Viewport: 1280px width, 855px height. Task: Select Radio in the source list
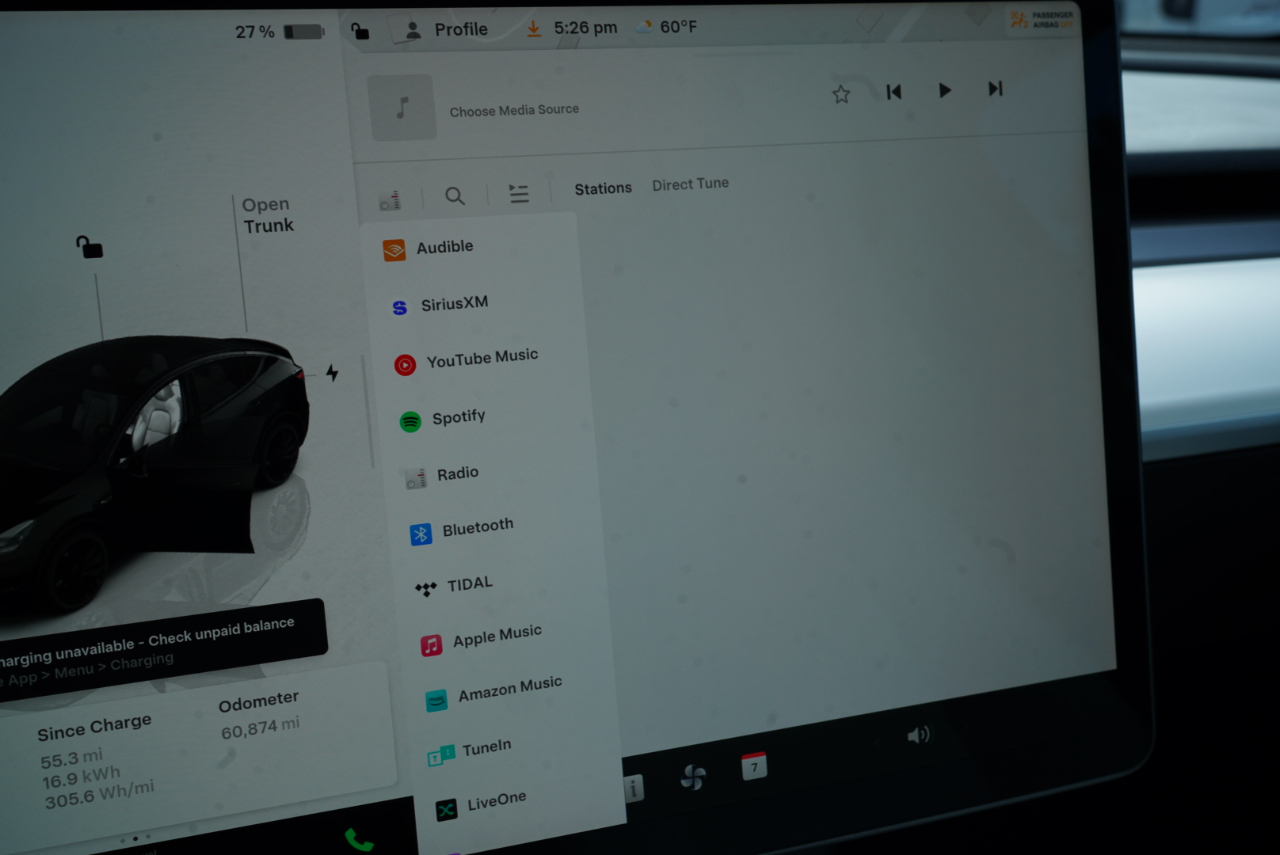(x=442, y=475)
